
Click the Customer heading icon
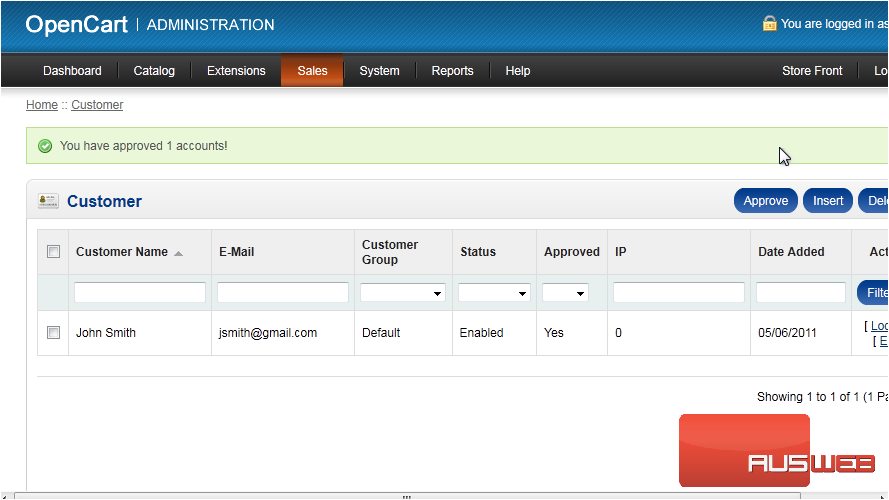(x=48, y=201)
